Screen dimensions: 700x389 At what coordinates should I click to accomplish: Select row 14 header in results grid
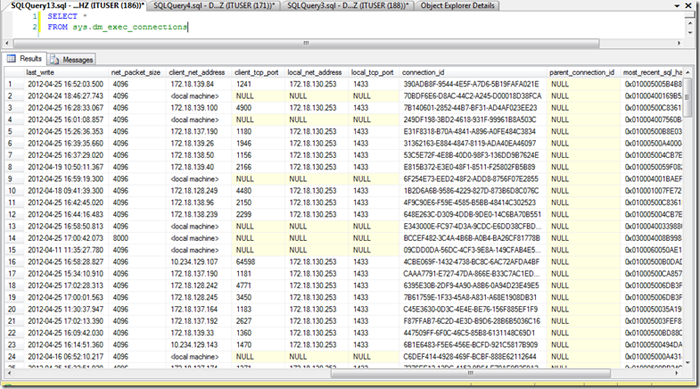tap(14, 238)
